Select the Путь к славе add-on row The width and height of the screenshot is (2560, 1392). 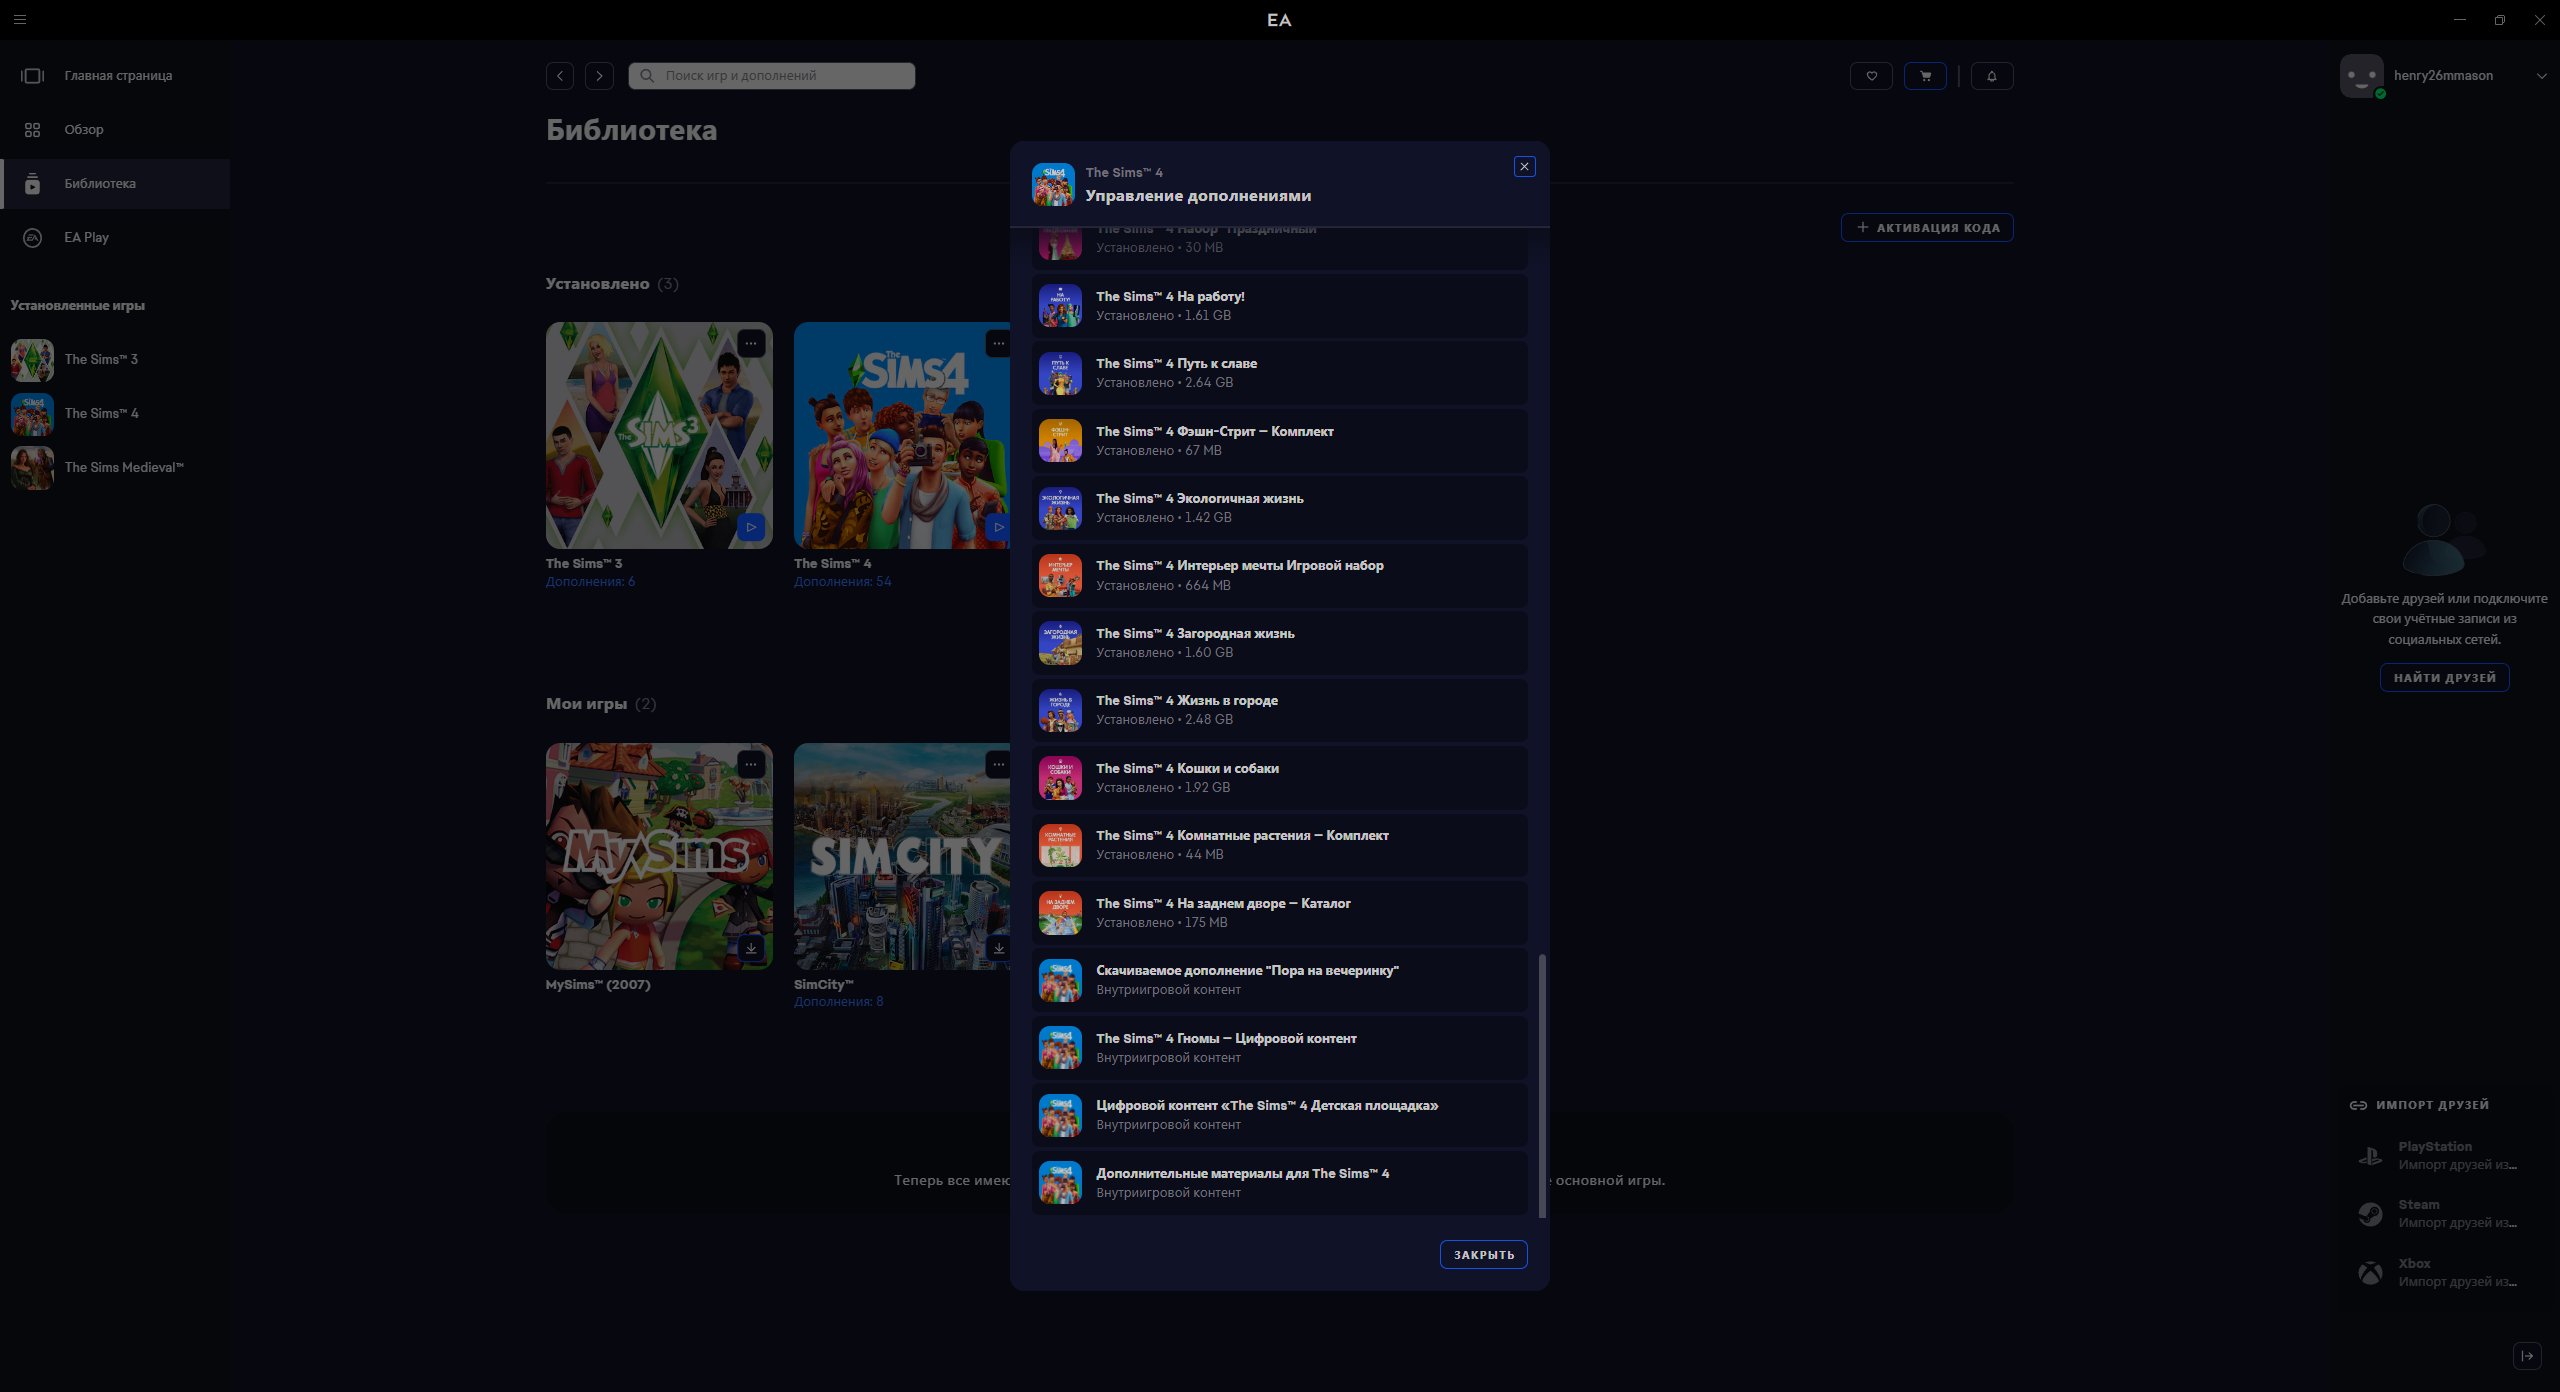tap(1280, 373)
